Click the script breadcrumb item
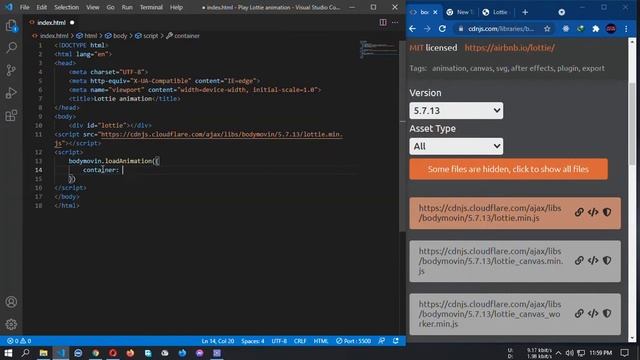The width and height of the screenshot is (640, 360). [x=146, y=36]
